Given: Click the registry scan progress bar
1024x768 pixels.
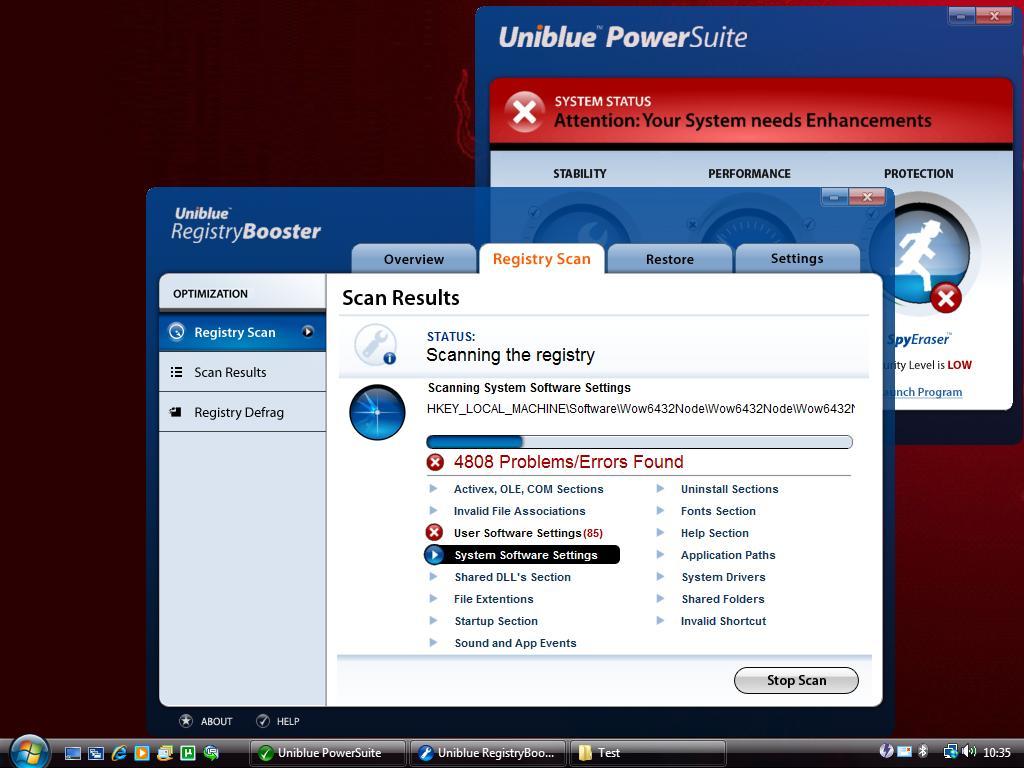Looking at the screenshot, I should (x=639, y=441).
